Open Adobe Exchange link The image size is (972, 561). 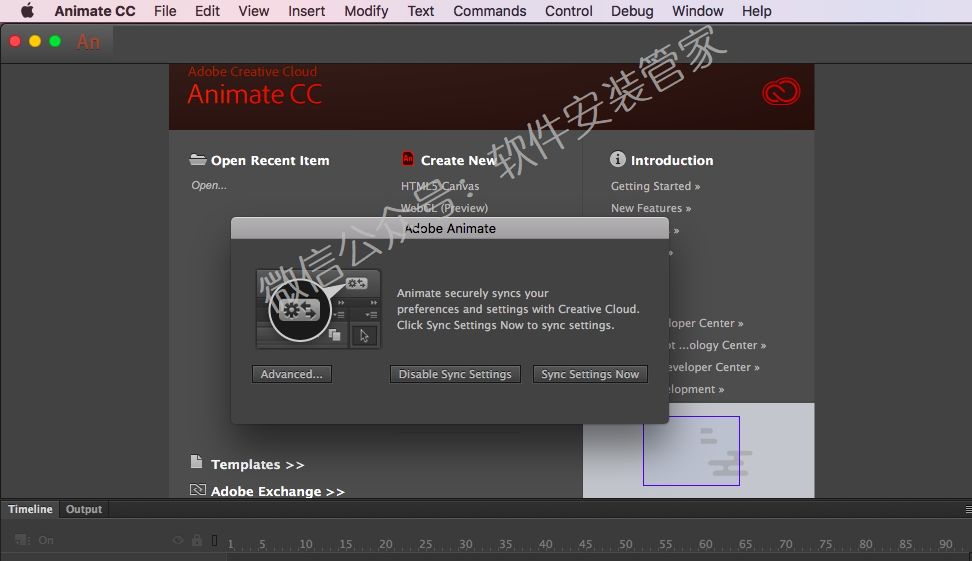(x=277, y=491)
